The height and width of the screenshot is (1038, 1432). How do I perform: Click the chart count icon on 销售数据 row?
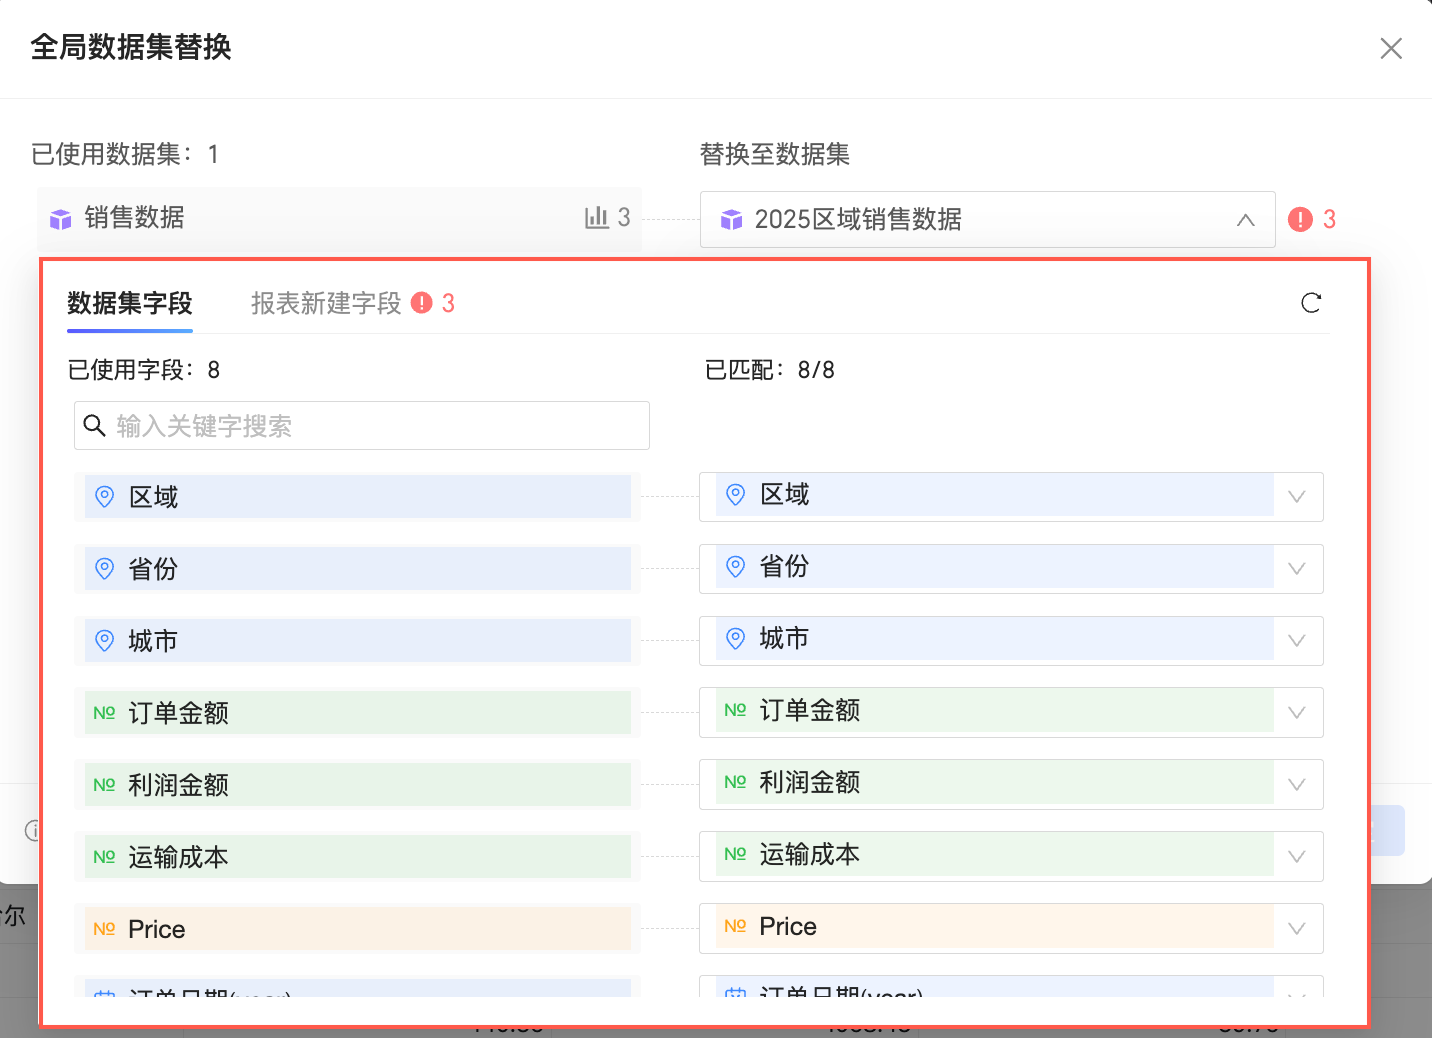coord(597,217)
